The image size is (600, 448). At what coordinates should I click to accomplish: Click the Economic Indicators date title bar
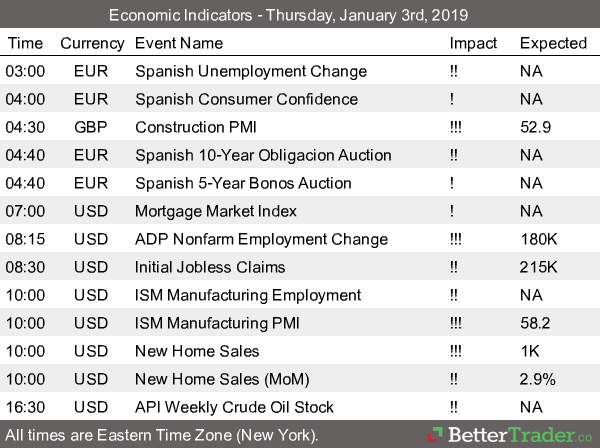tap(300, 15)
